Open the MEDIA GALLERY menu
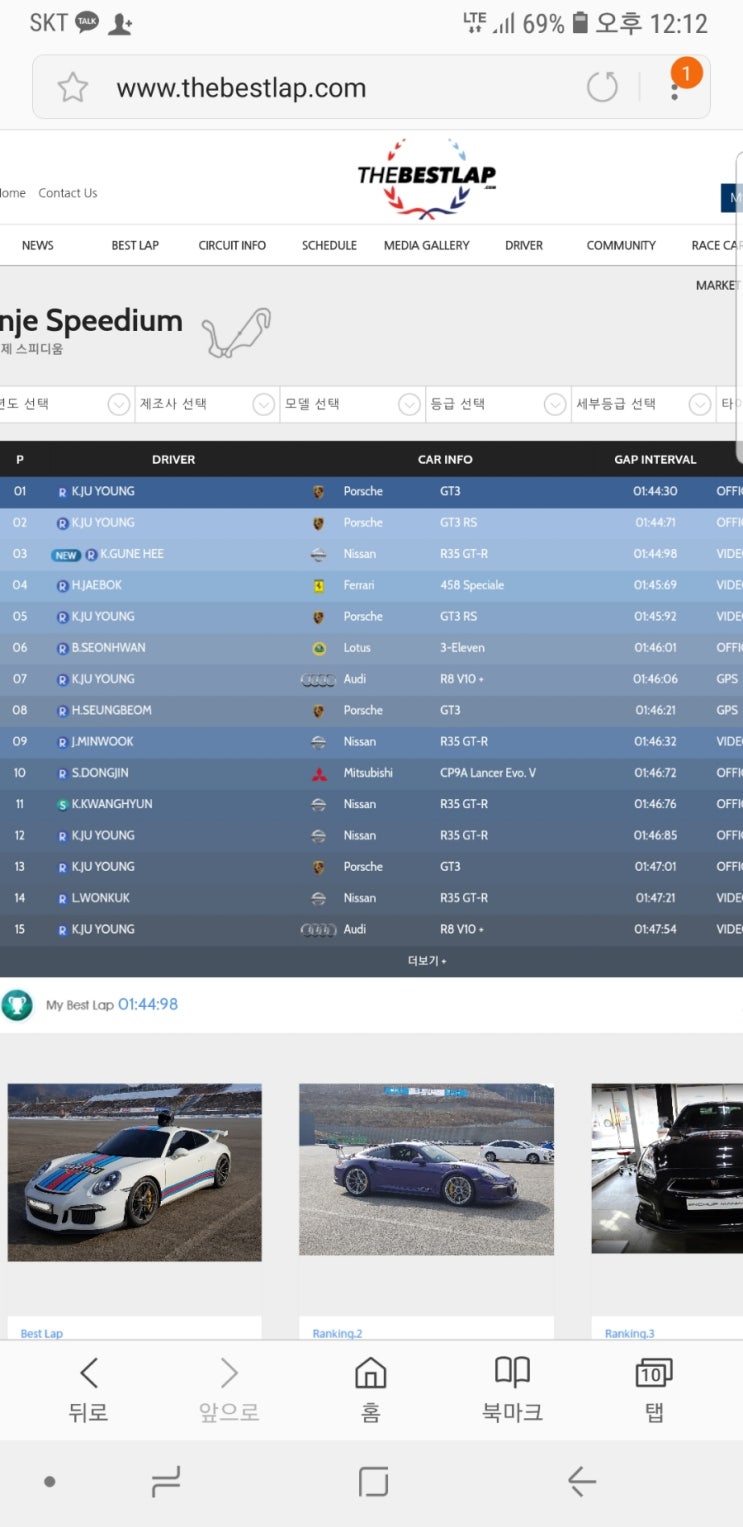 point(427,245)
